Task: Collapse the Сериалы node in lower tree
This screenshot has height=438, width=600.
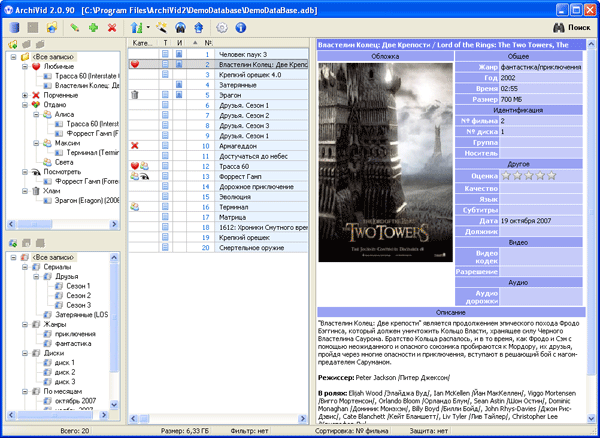Action: (x=25, y=269)
